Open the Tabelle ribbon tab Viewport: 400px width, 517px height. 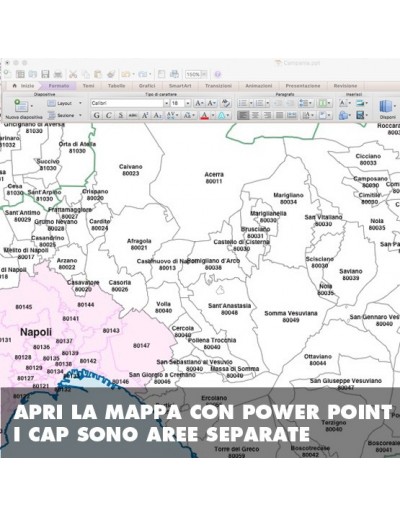pos(116,86)
